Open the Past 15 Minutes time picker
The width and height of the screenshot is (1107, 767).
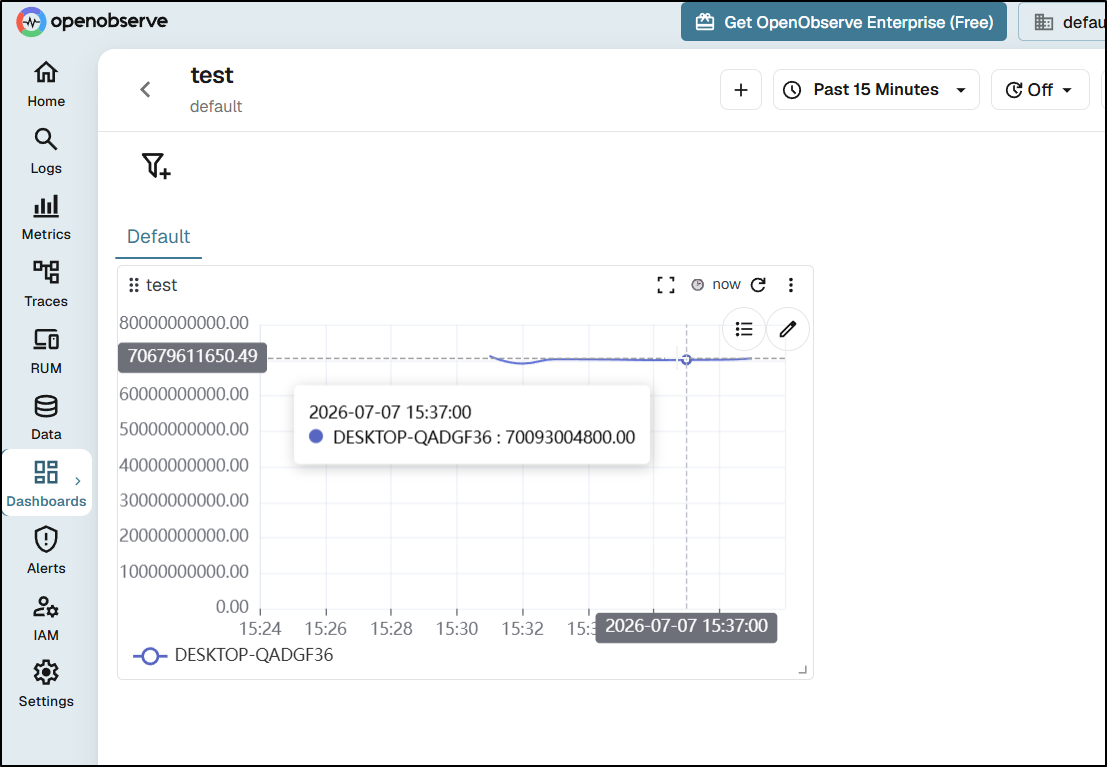[x=876, y=90]
